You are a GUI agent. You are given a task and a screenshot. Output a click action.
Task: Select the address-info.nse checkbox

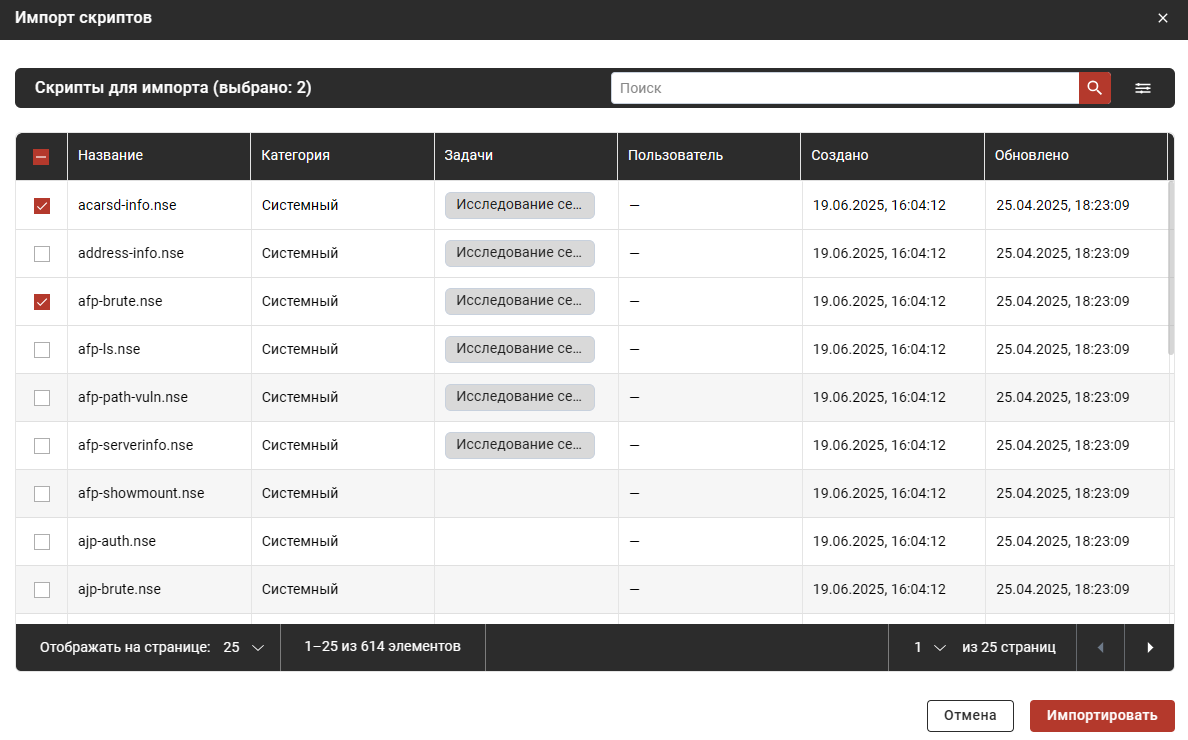[x=41, y=253]
